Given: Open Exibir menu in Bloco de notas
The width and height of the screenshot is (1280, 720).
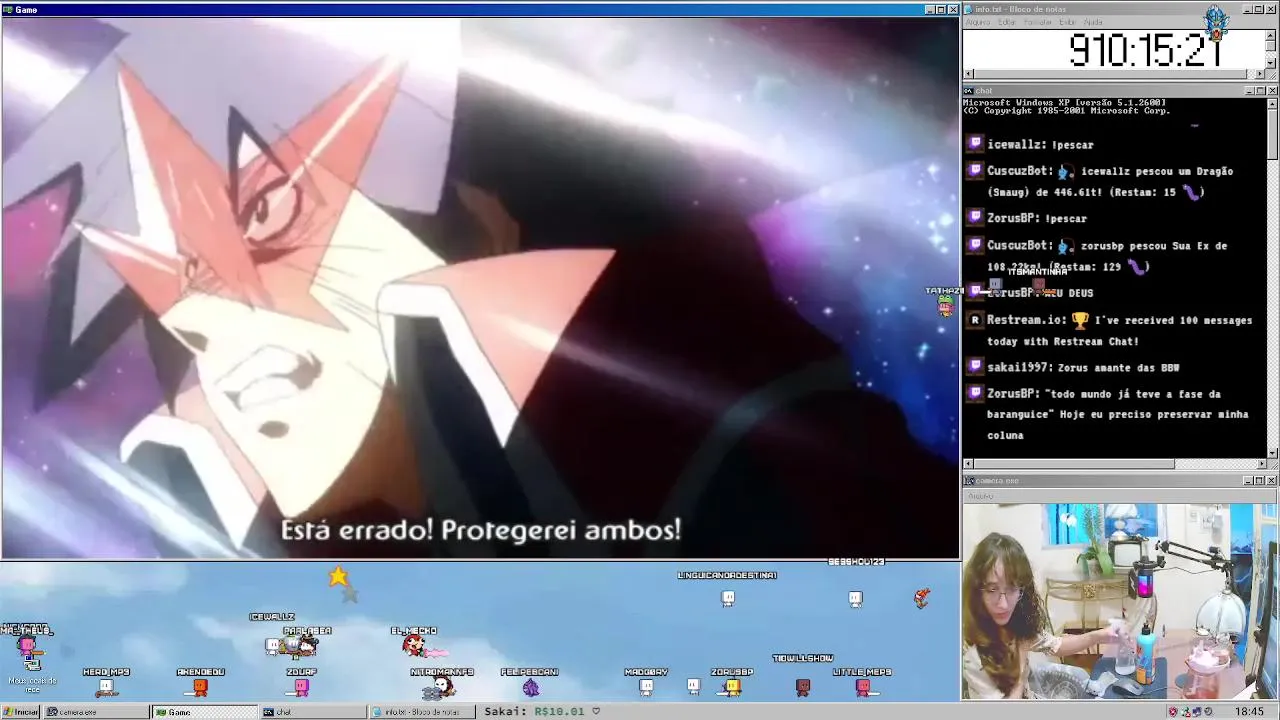Looking at the screenshot, I should 1067,22.
